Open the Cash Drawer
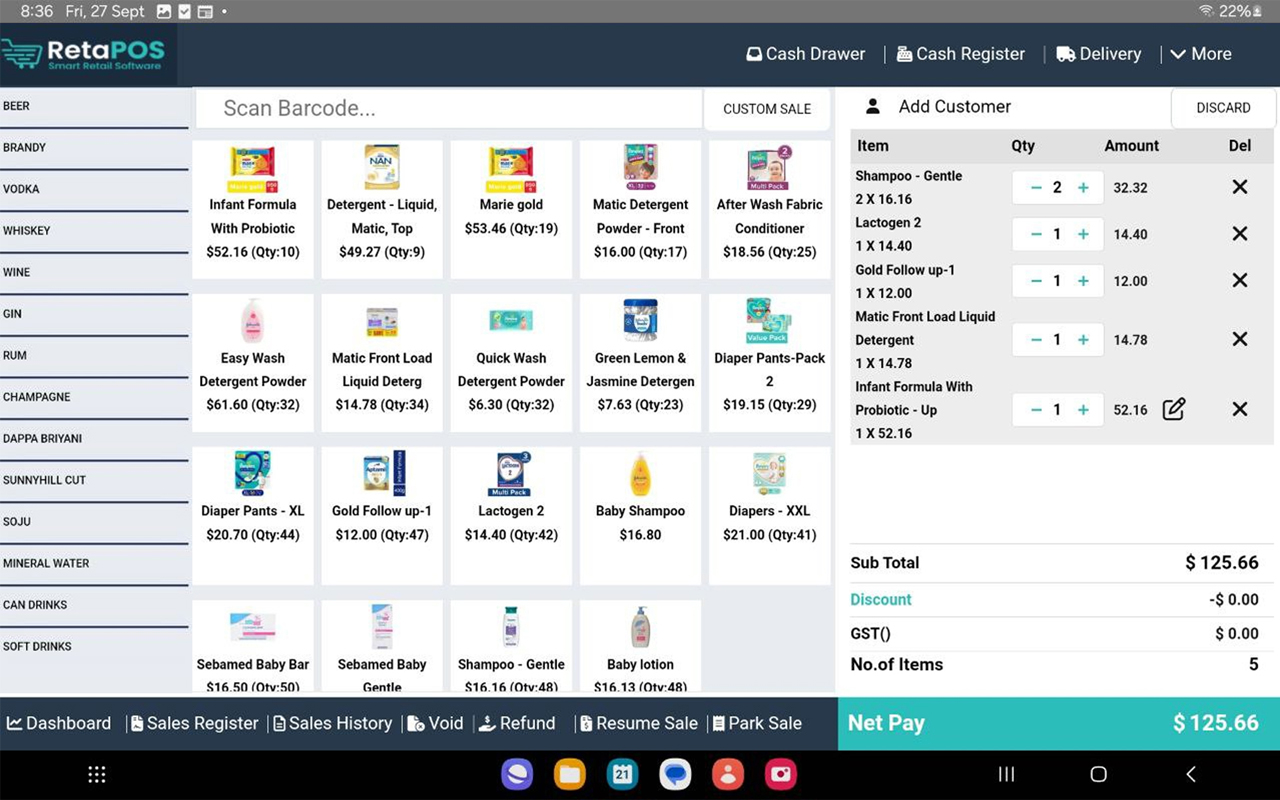1280x800 pixels. tap(805, 54)
